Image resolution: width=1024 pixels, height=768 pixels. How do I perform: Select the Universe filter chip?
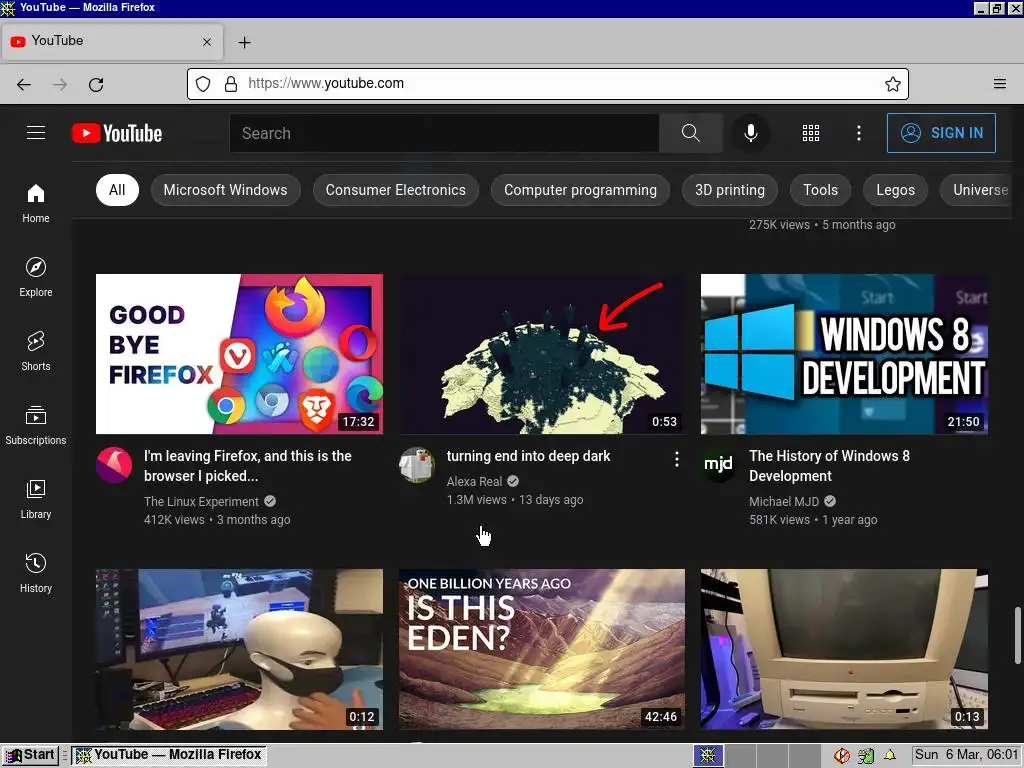977,190
